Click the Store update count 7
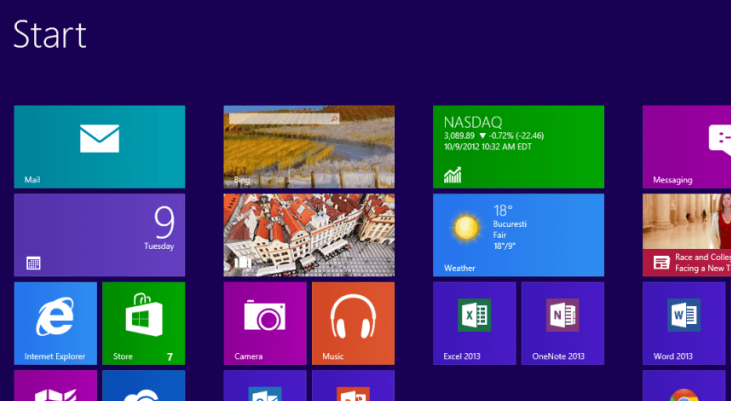 (170, 357)
